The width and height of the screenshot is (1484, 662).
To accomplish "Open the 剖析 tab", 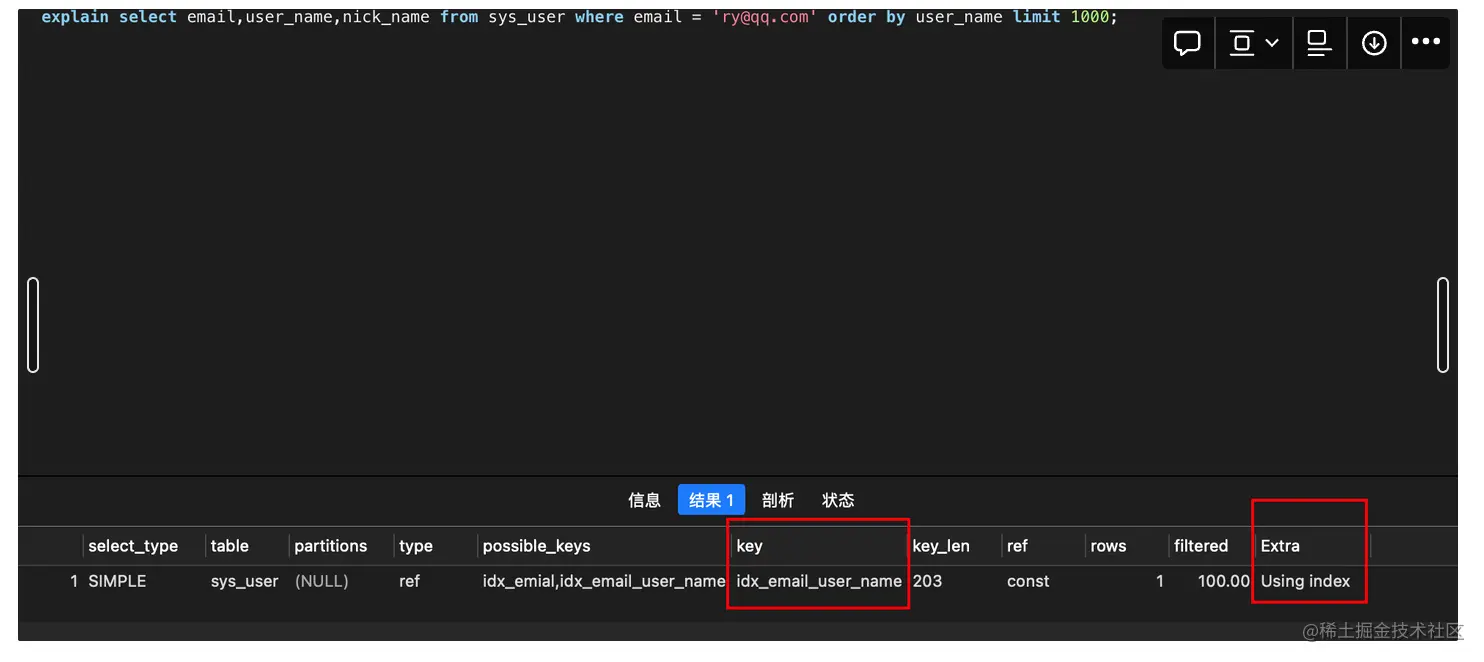I will tap(777, 500).
